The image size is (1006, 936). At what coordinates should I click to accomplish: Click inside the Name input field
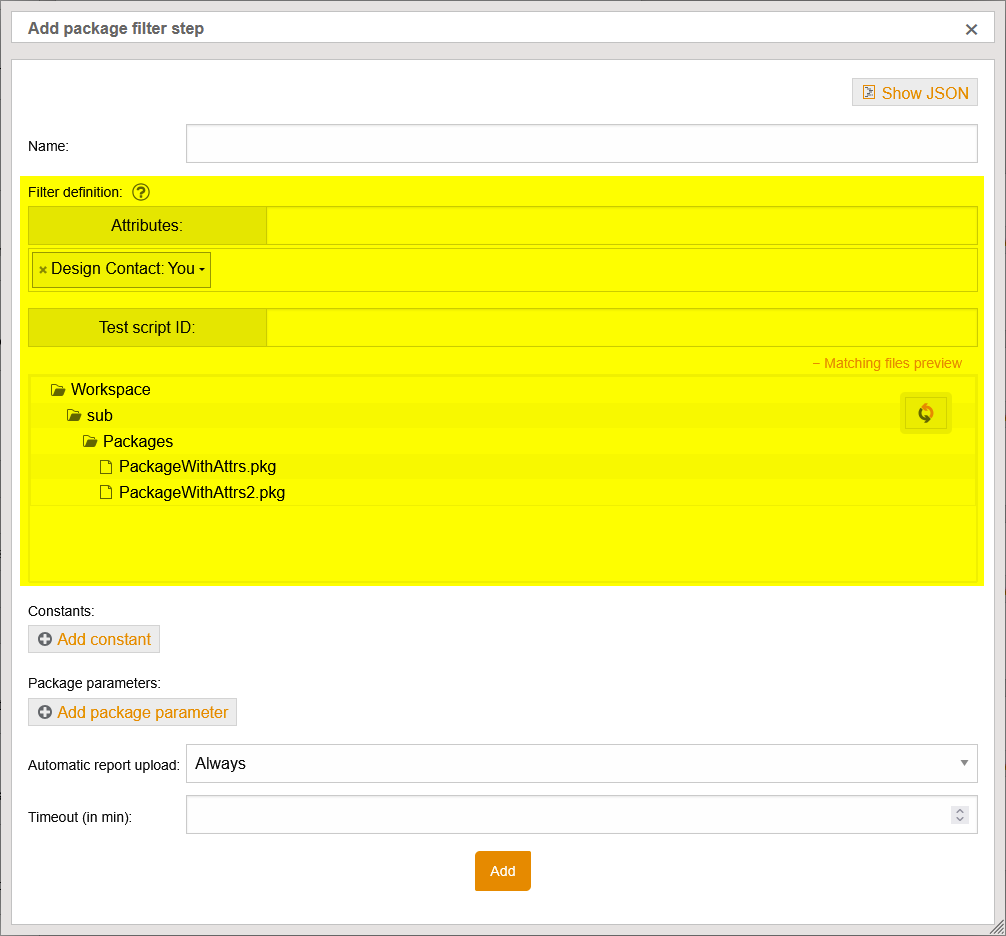(x=582, y=143)
